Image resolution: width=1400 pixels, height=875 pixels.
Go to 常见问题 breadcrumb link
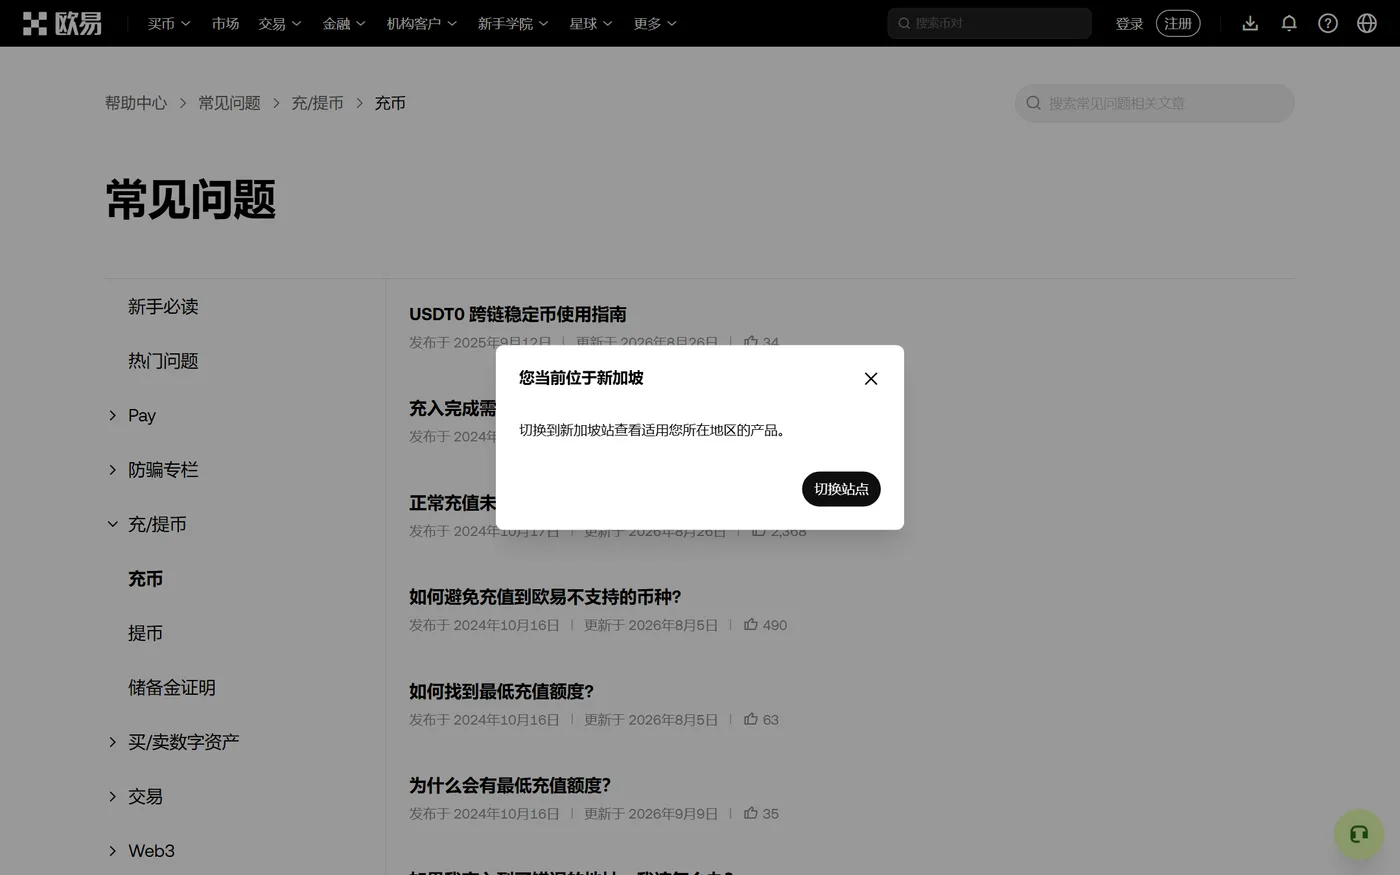coord(229,103)
